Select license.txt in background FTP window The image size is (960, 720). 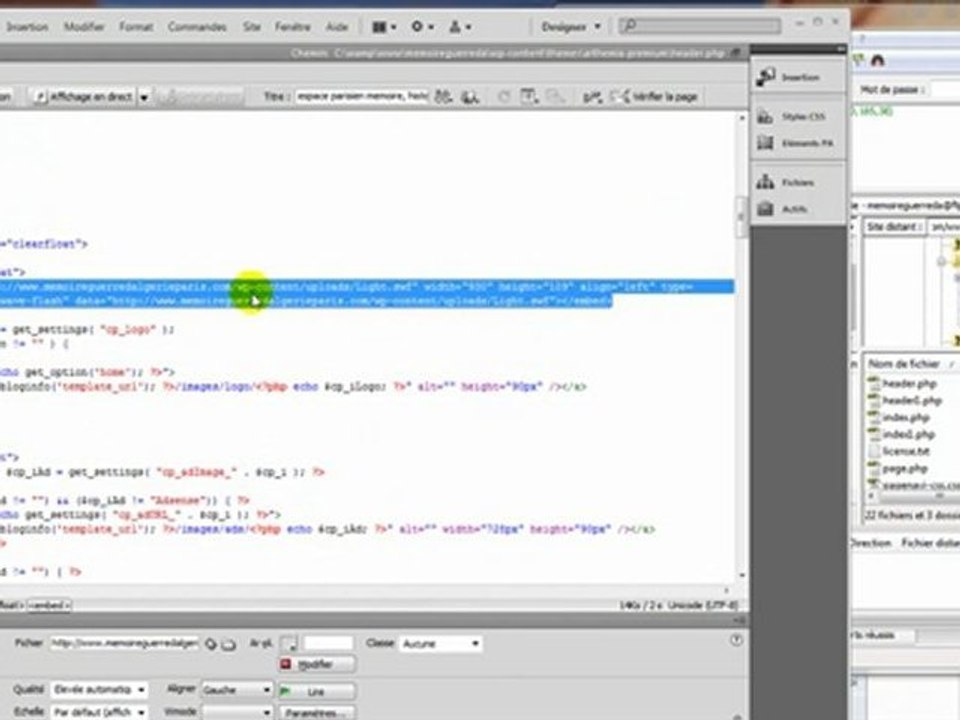pos(899,451)
